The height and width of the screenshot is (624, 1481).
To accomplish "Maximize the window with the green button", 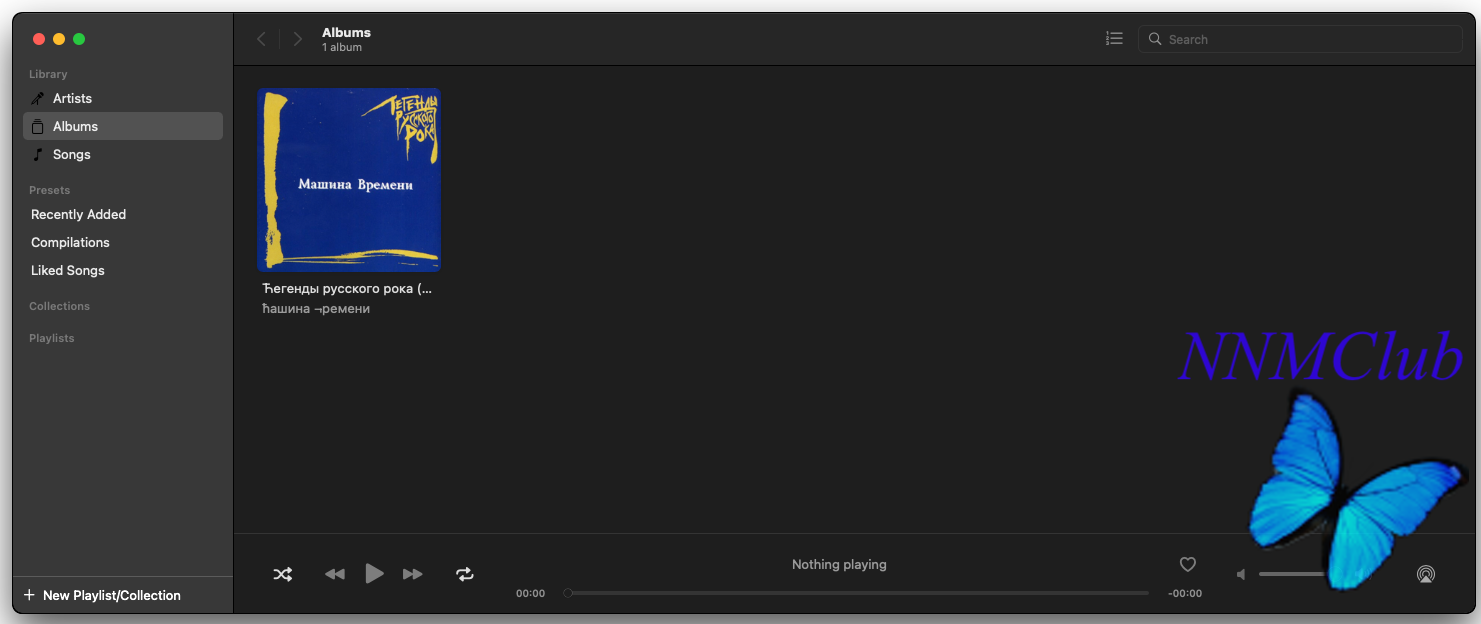I will tap(79, 39).
